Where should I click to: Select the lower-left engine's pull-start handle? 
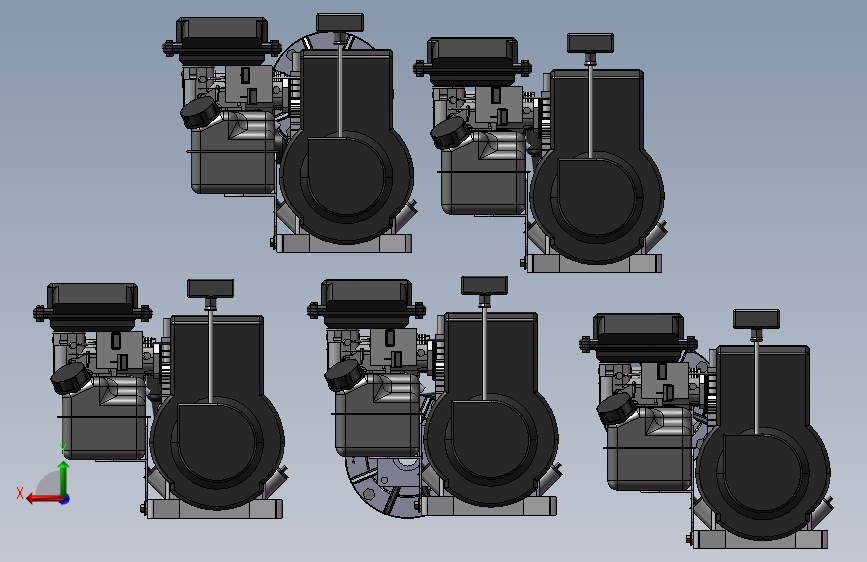pyautogui.click(x=210, y=288)
